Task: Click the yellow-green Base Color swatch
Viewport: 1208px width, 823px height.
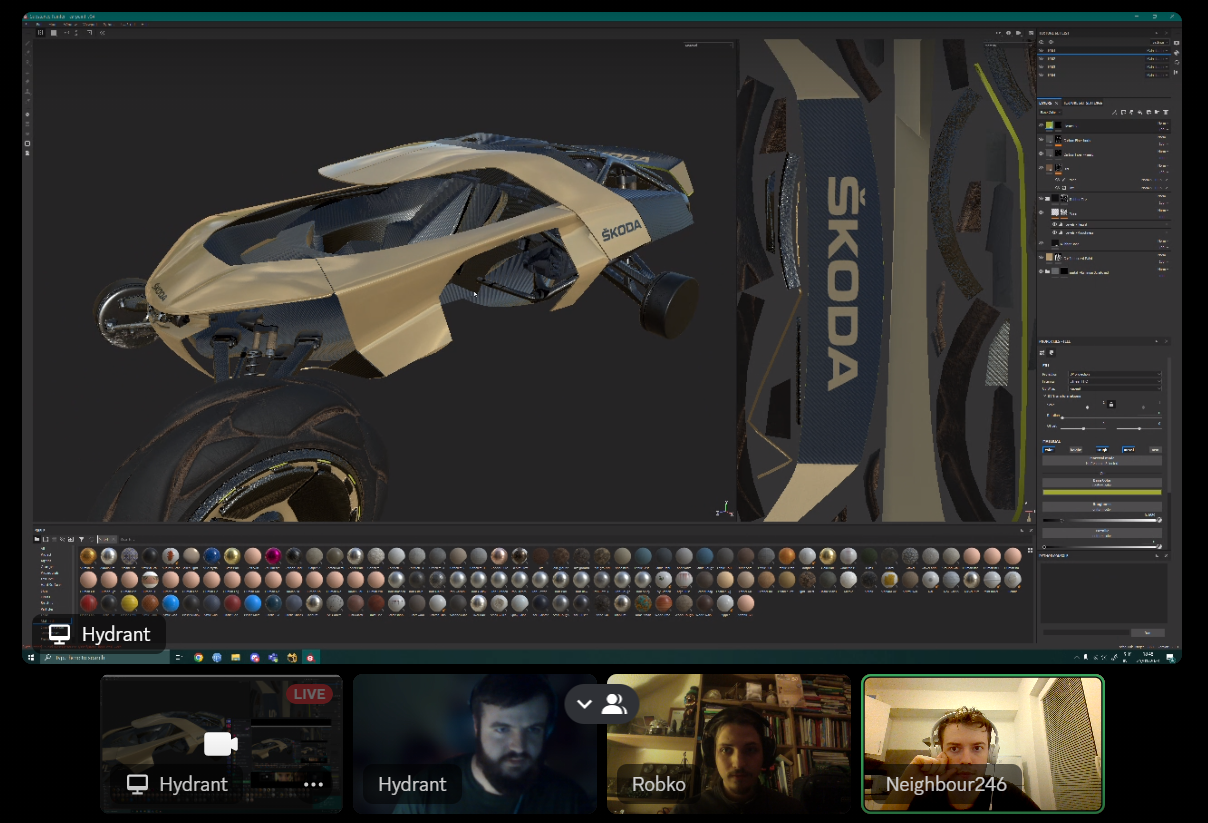Action: pyautogui.click(x=1102, y=492)
